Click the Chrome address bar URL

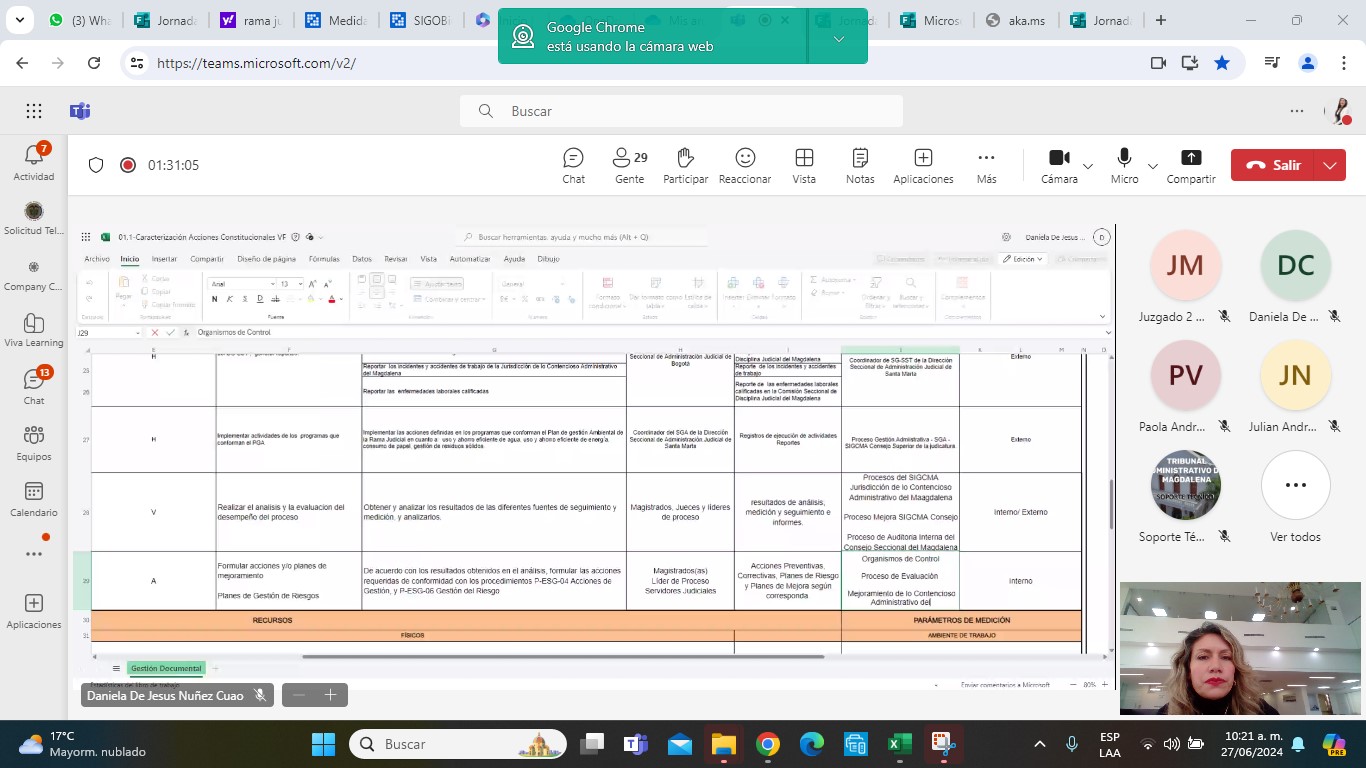coord(256,63)
